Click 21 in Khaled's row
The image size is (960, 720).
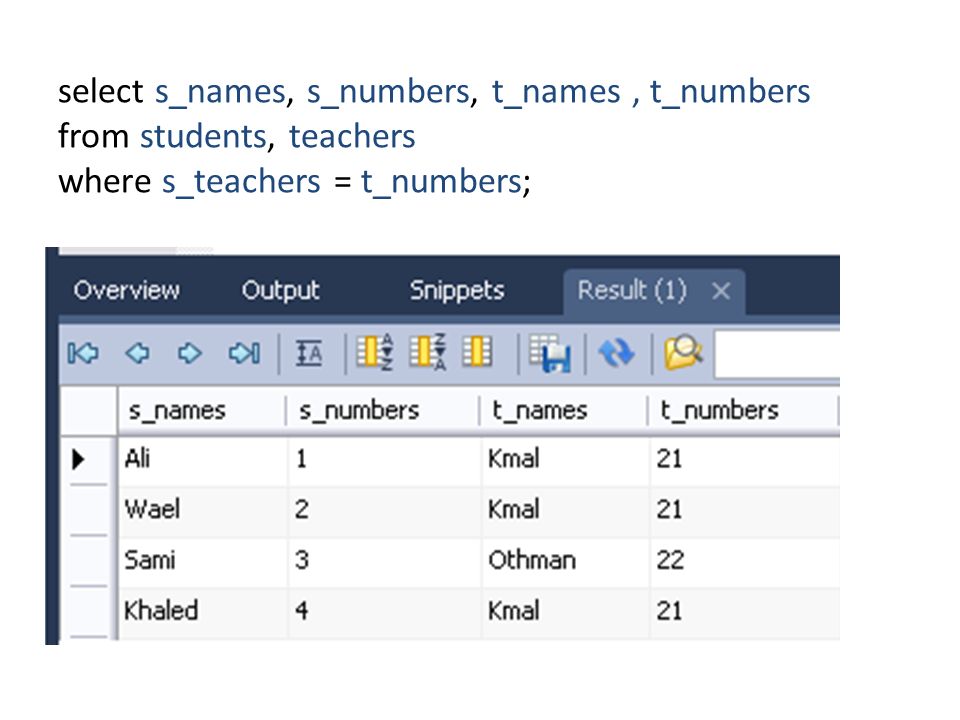745,612
